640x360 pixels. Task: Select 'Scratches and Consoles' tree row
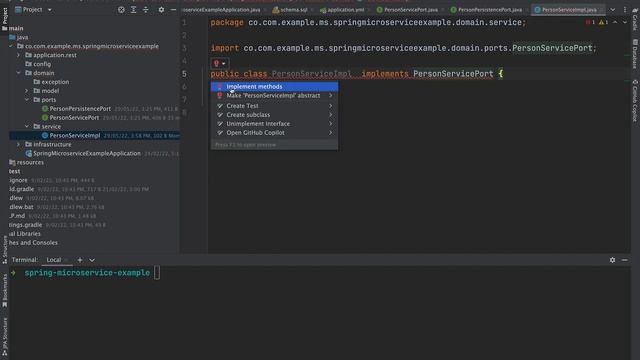33,243
